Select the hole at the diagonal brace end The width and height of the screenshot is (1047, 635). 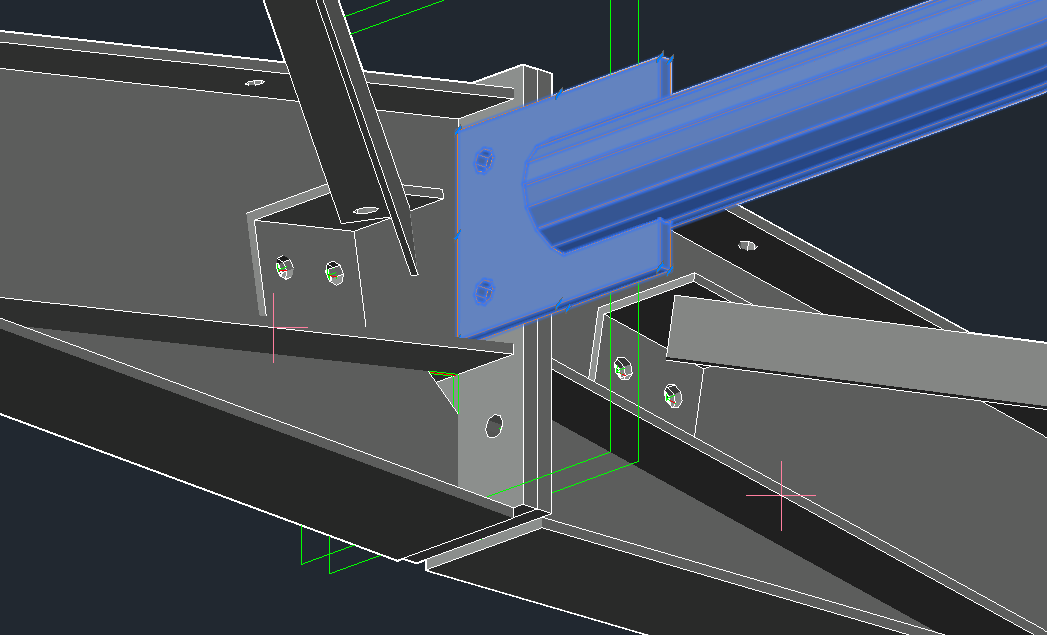point(366,211)
